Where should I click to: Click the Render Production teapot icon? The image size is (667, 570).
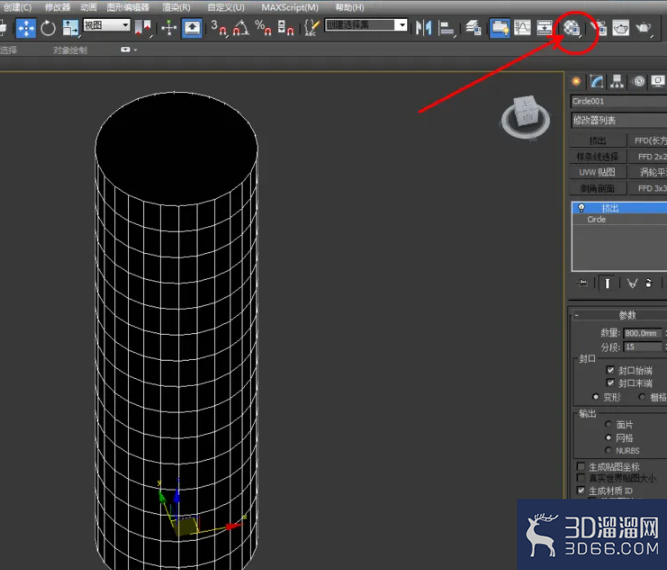[x=644, y=28]
